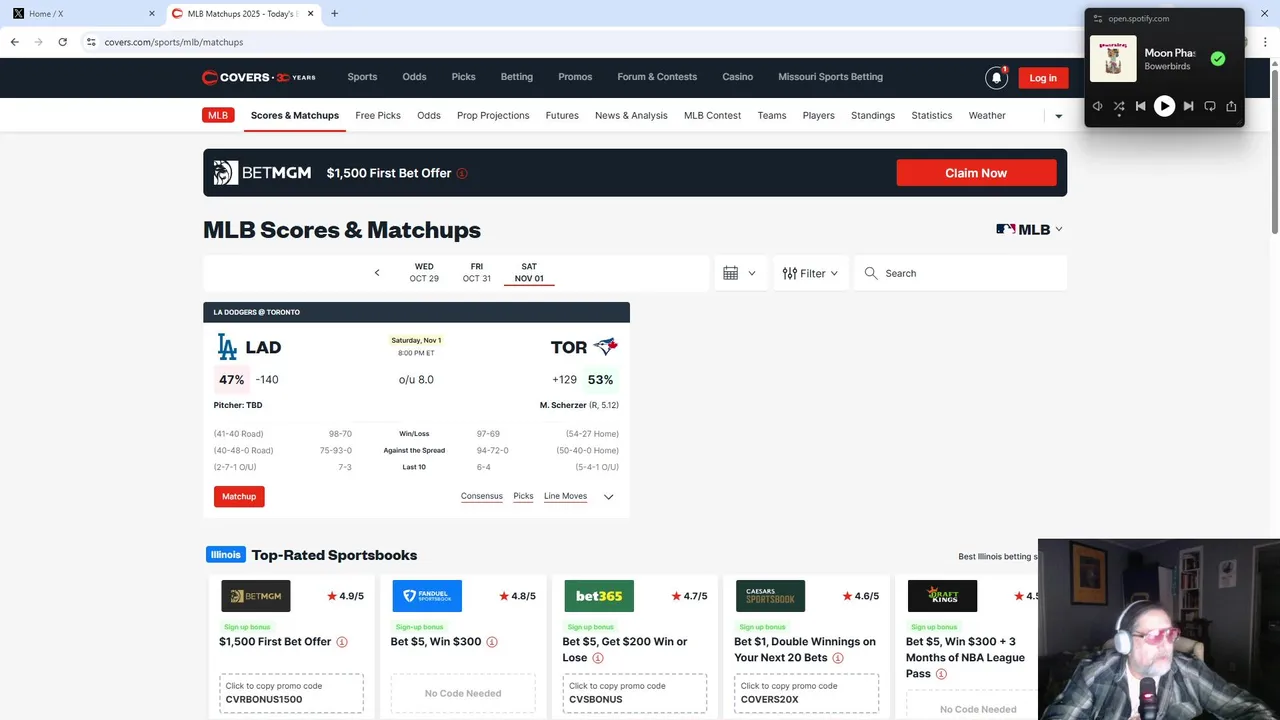Open Missouri Sports Betting link
Image resolution: width=1280 pixels, height=720 pixels.
[830, 77]
